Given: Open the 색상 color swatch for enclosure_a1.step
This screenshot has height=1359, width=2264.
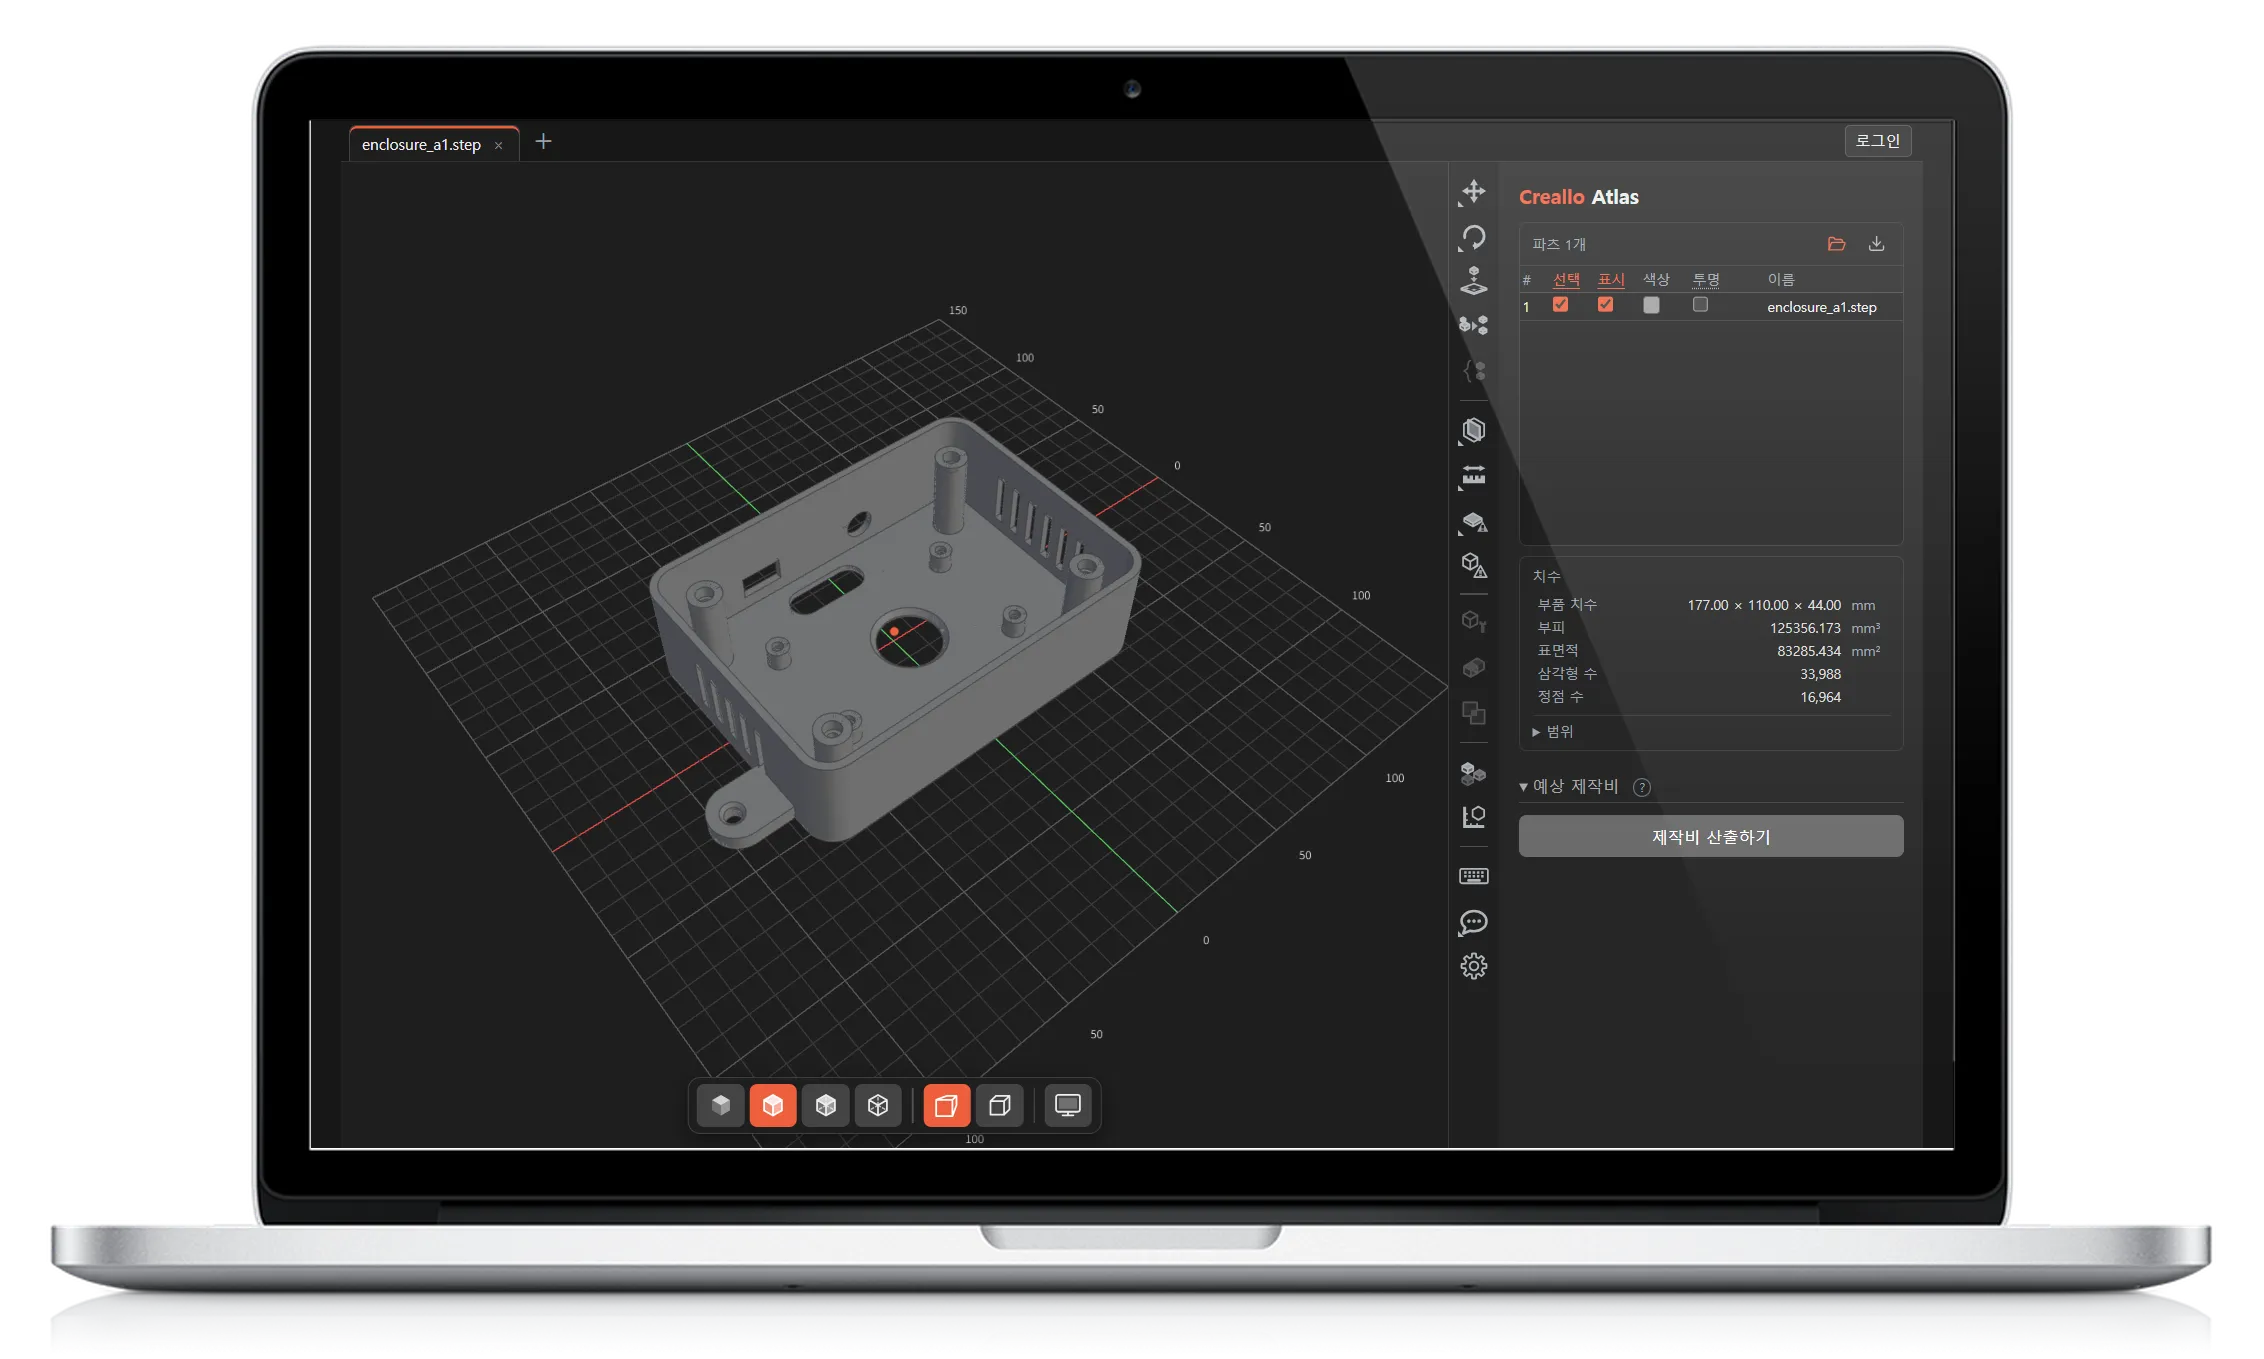Looking at the screenshot, I should (1651, 305).
